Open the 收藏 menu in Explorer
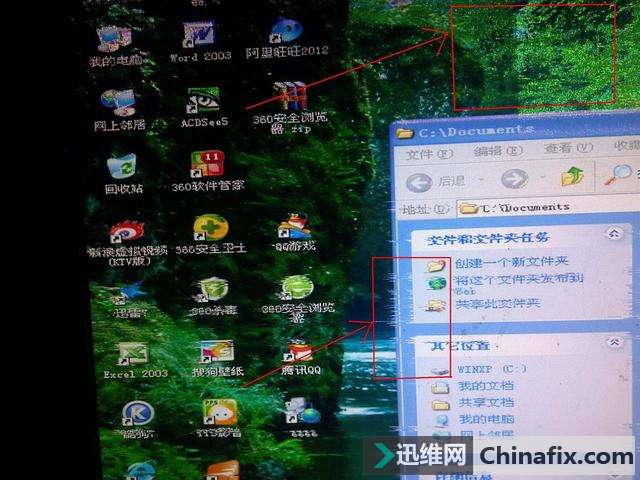640x480 pixels. (627, 146)
